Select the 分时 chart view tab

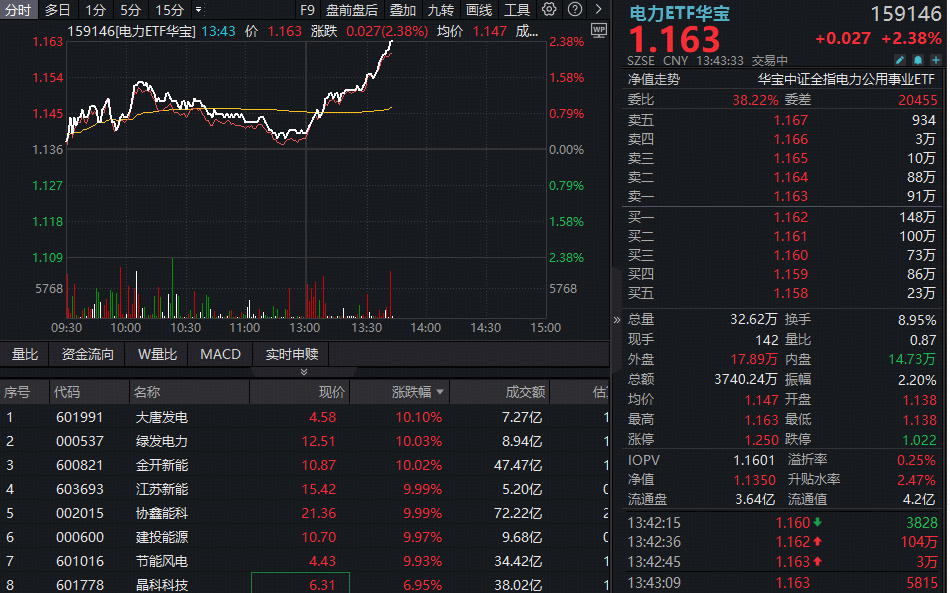click(17, 9)
